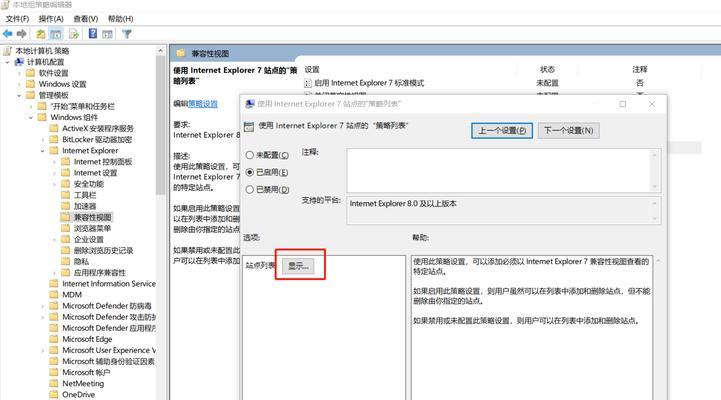Click the 下一个设置(N) button
The height and width of the screenshot is (400, 721).
pyautogui.click(x=569, y=131)
